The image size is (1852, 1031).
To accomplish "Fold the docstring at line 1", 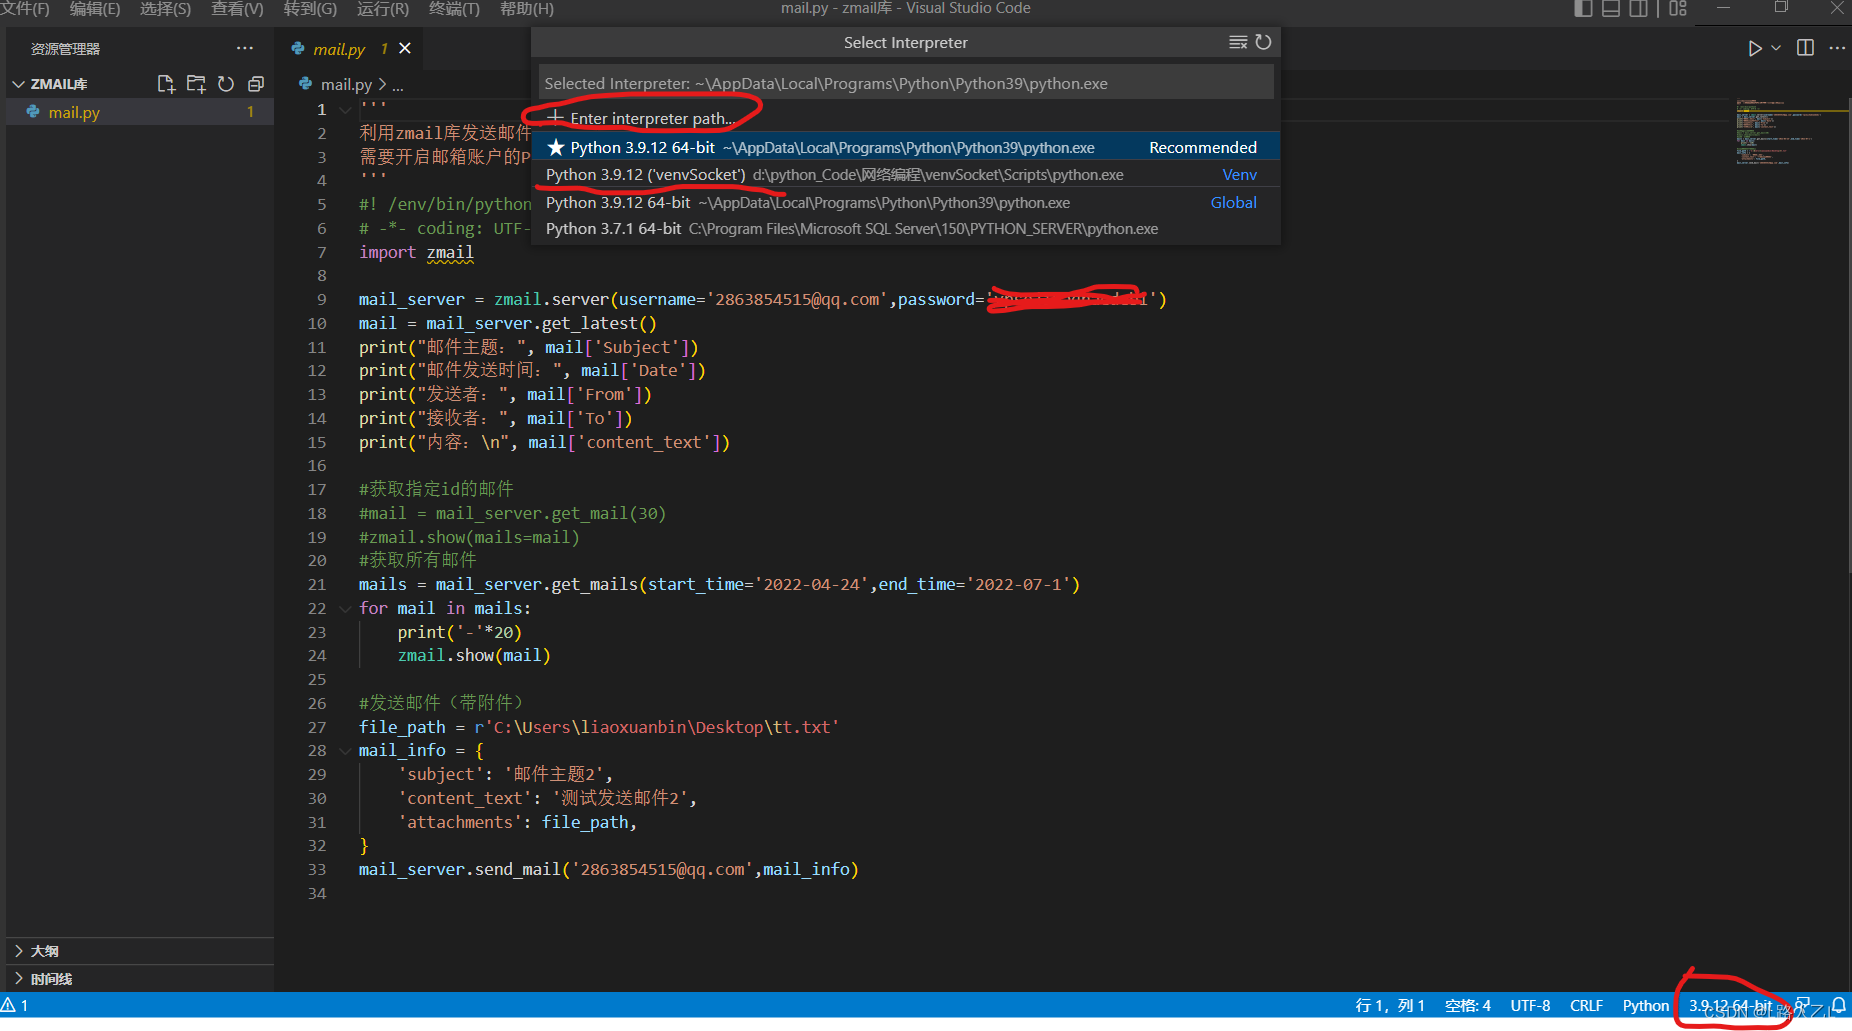I will click(345, 109).
